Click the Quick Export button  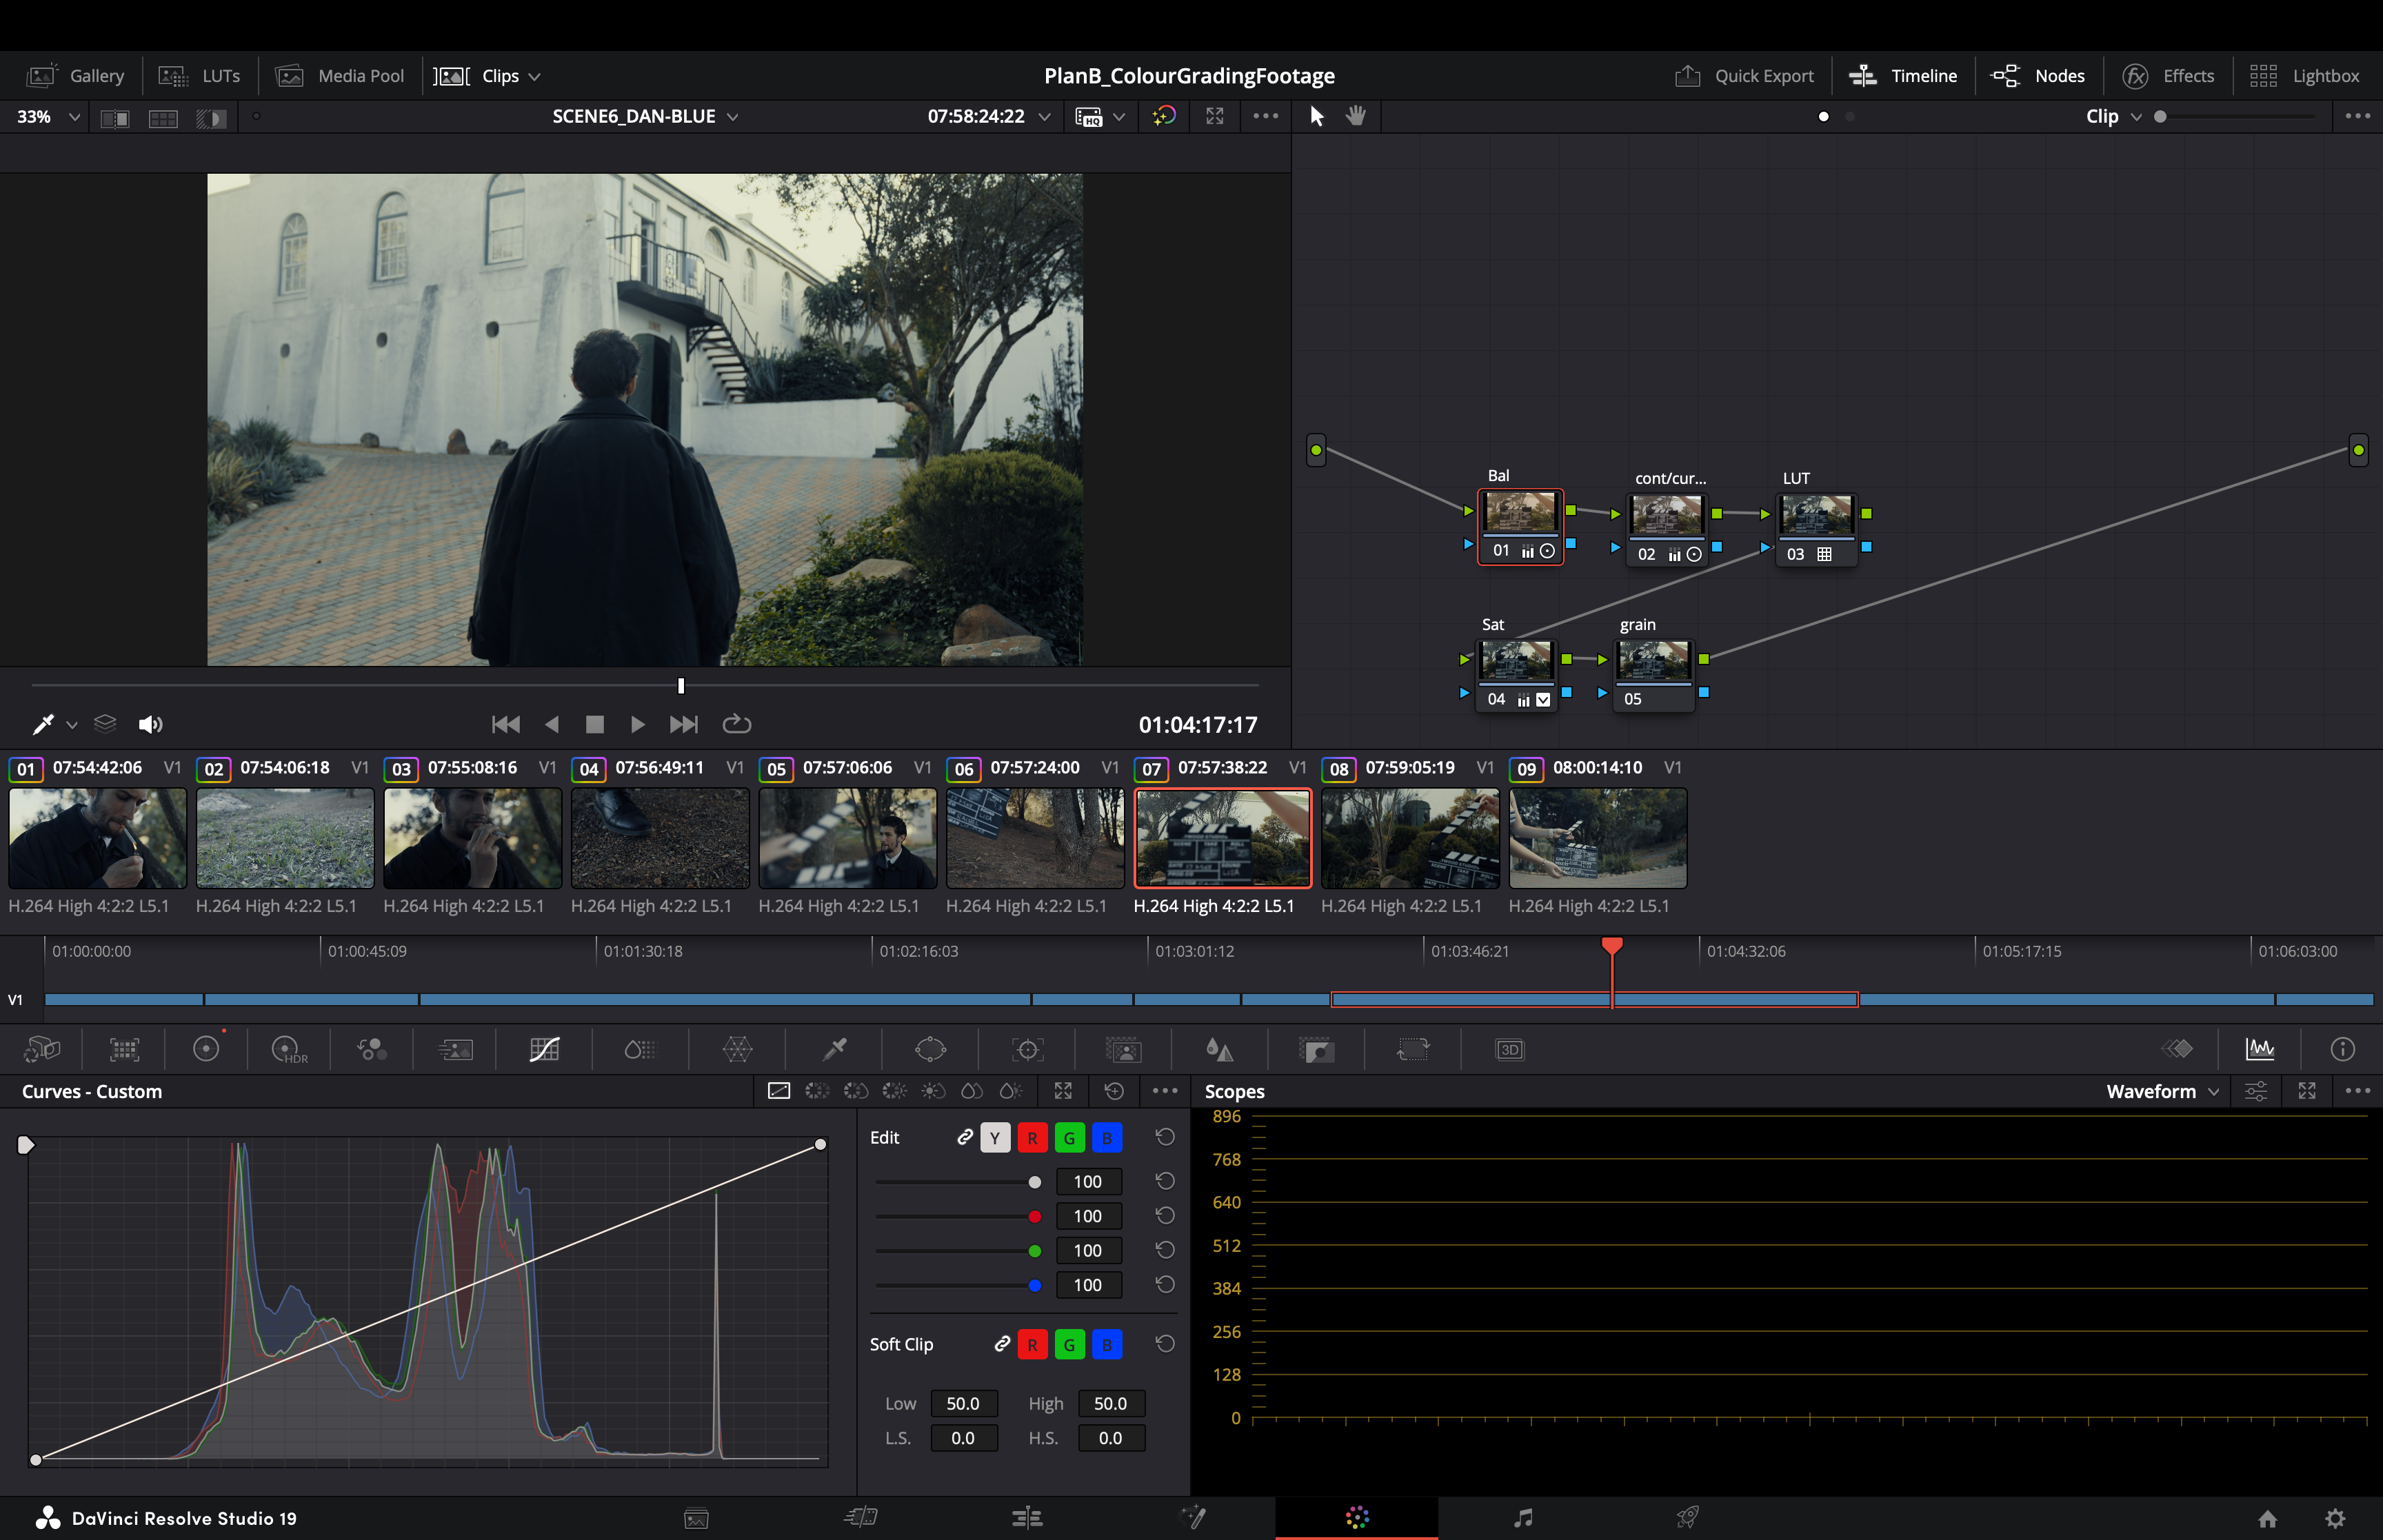pos(1744,76)
